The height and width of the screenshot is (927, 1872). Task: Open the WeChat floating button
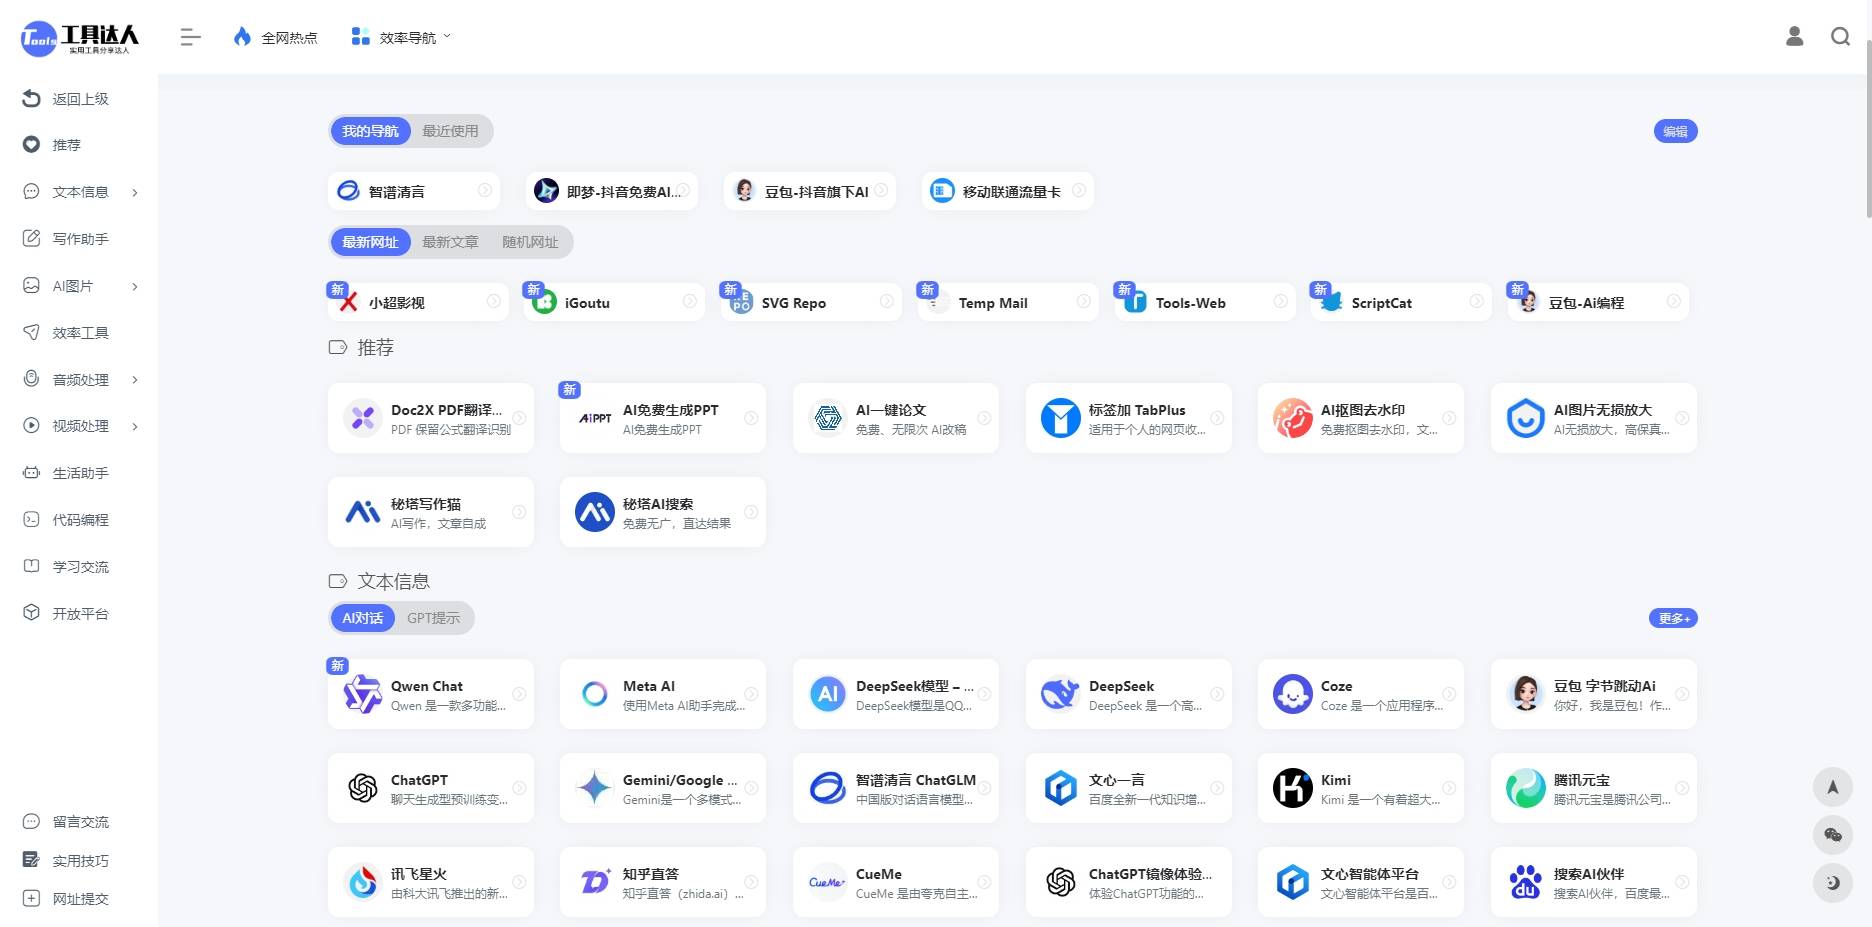pos(1833,835)
